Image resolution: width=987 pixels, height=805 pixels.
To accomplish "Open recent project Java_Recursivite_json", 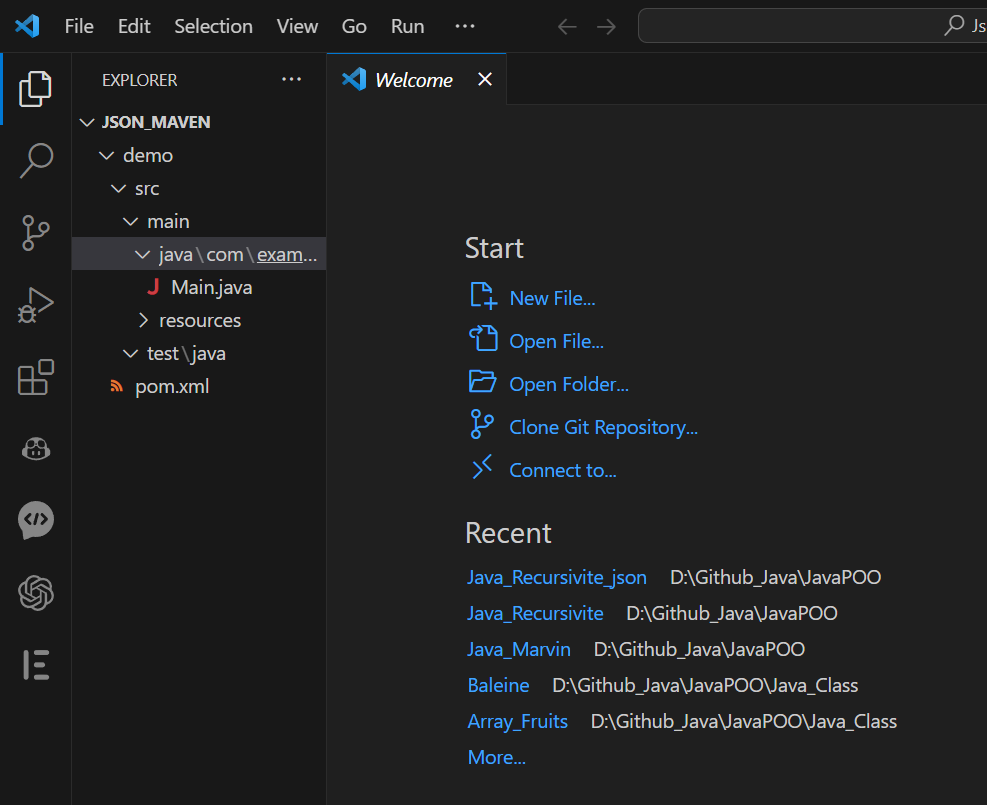I will 557,578.
